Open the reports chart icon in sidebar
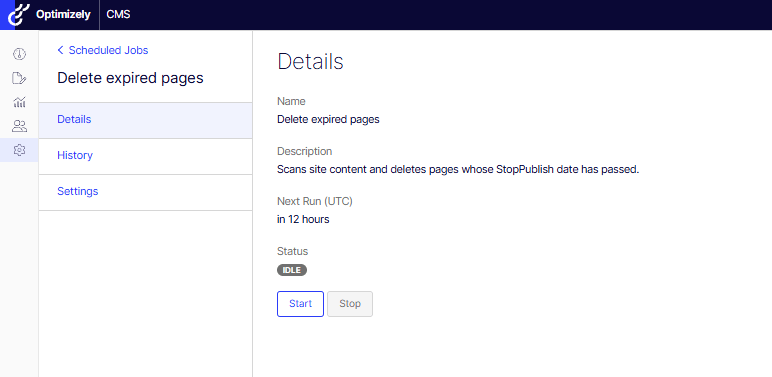 (19, 102)
